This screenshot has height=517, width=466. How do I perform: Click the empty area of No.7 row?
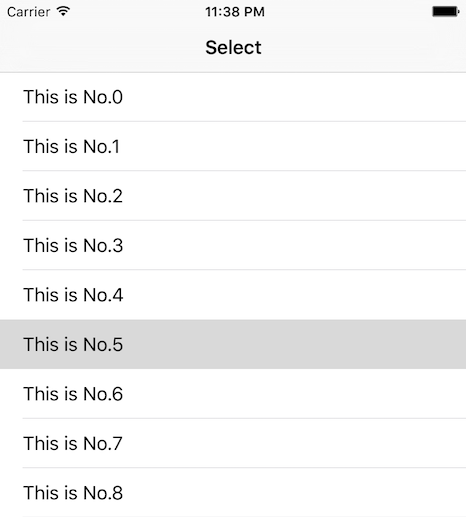click(x=293, y=443)
